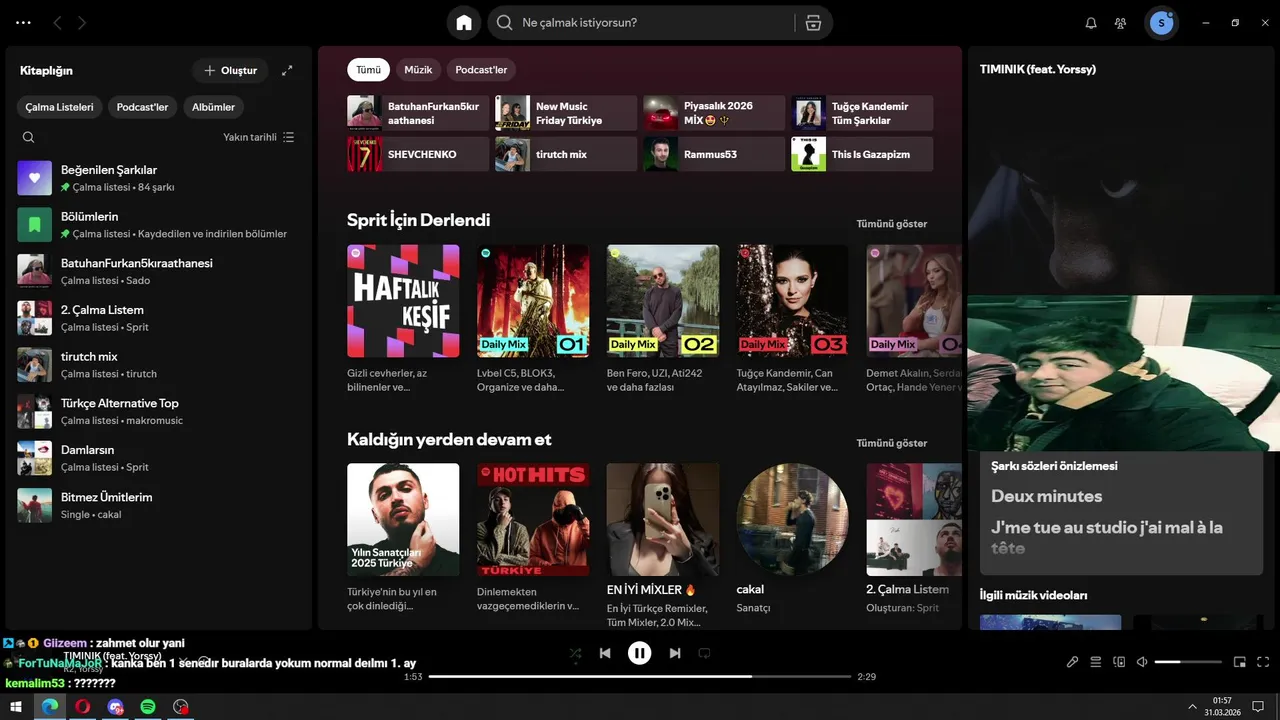This screenshot has width=1280, height=720.
Task: Open Türkçe Alternative Top playlist
Action: [160, 411]
